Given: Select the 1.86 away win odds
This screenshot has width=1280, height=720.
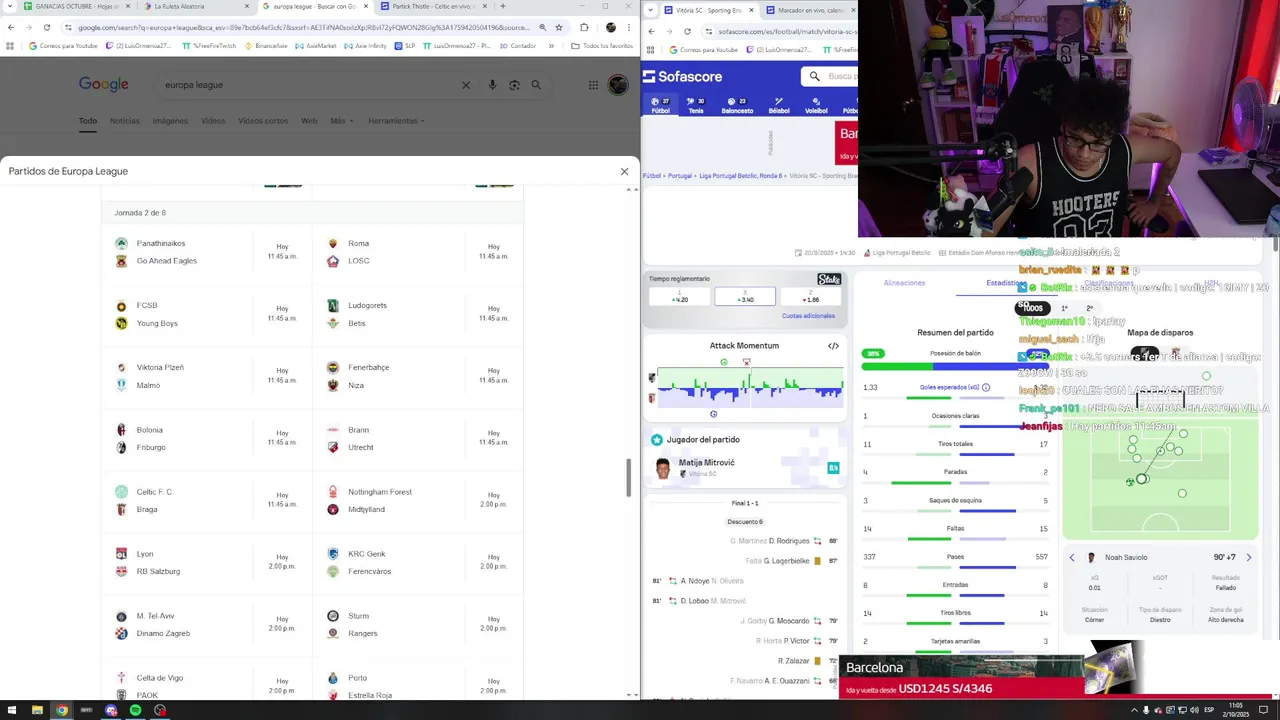Looking at the screenshot, I should coord(811,297).
